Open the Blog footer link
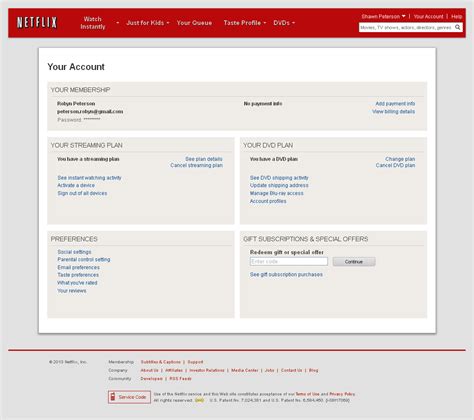 click(313, 370)
